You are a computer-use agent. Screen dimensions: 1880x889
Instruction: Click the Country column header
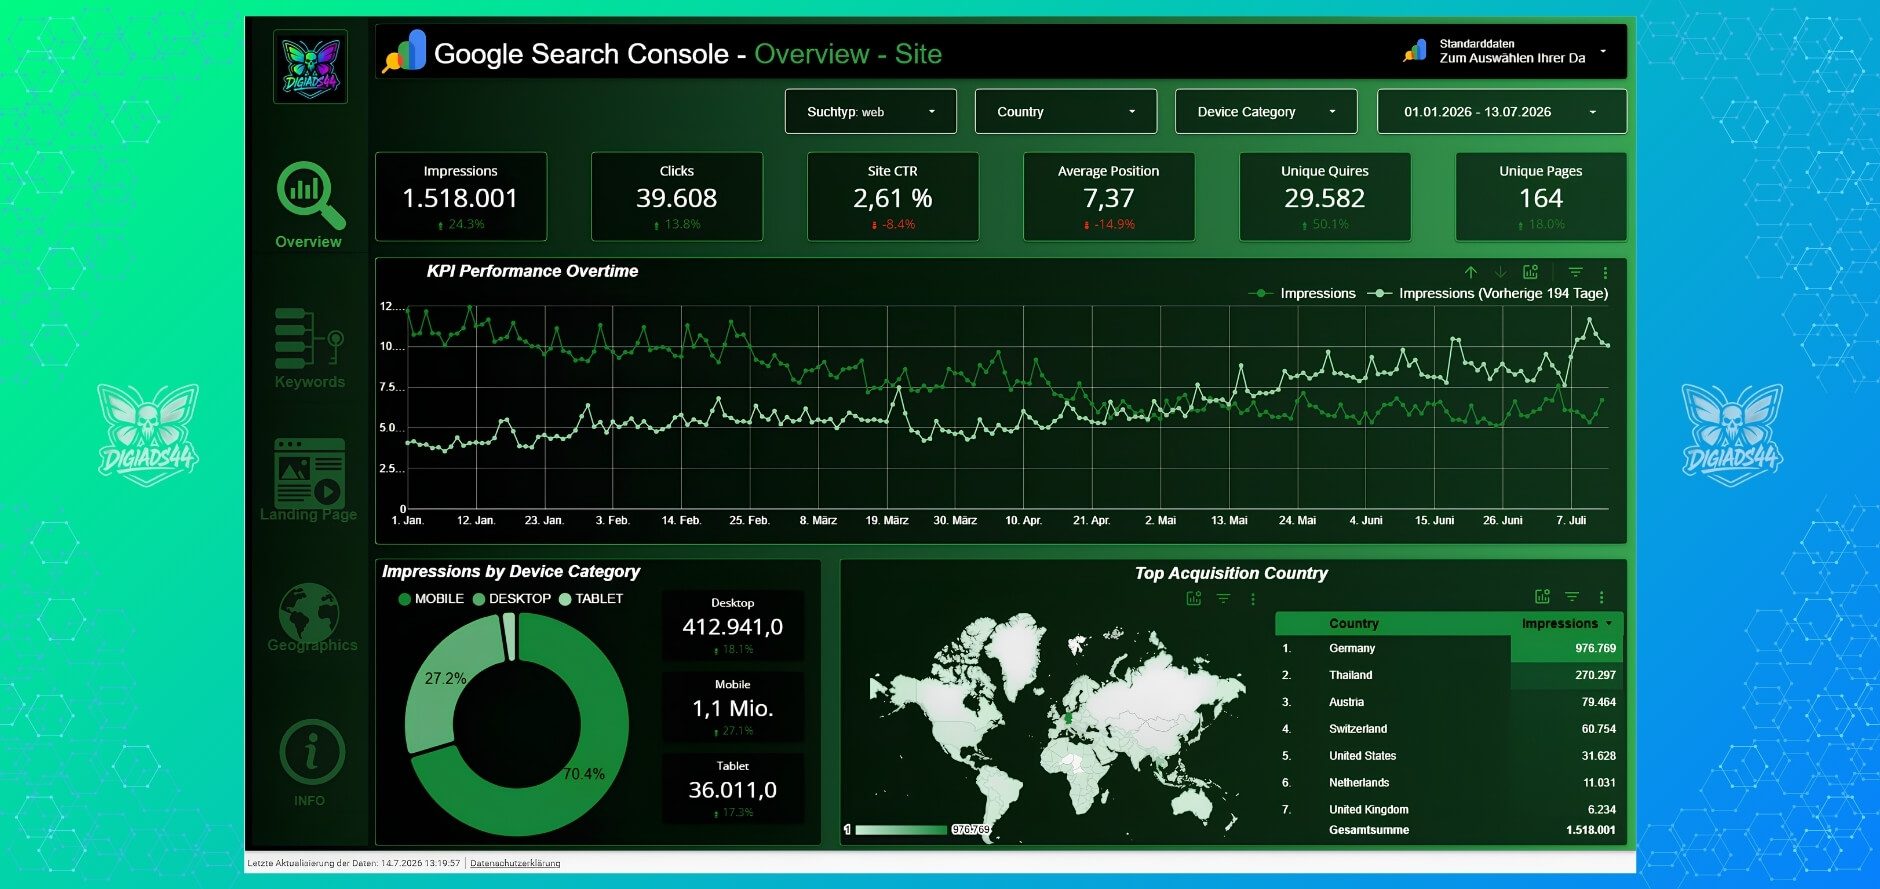(x=1353, y=623)
